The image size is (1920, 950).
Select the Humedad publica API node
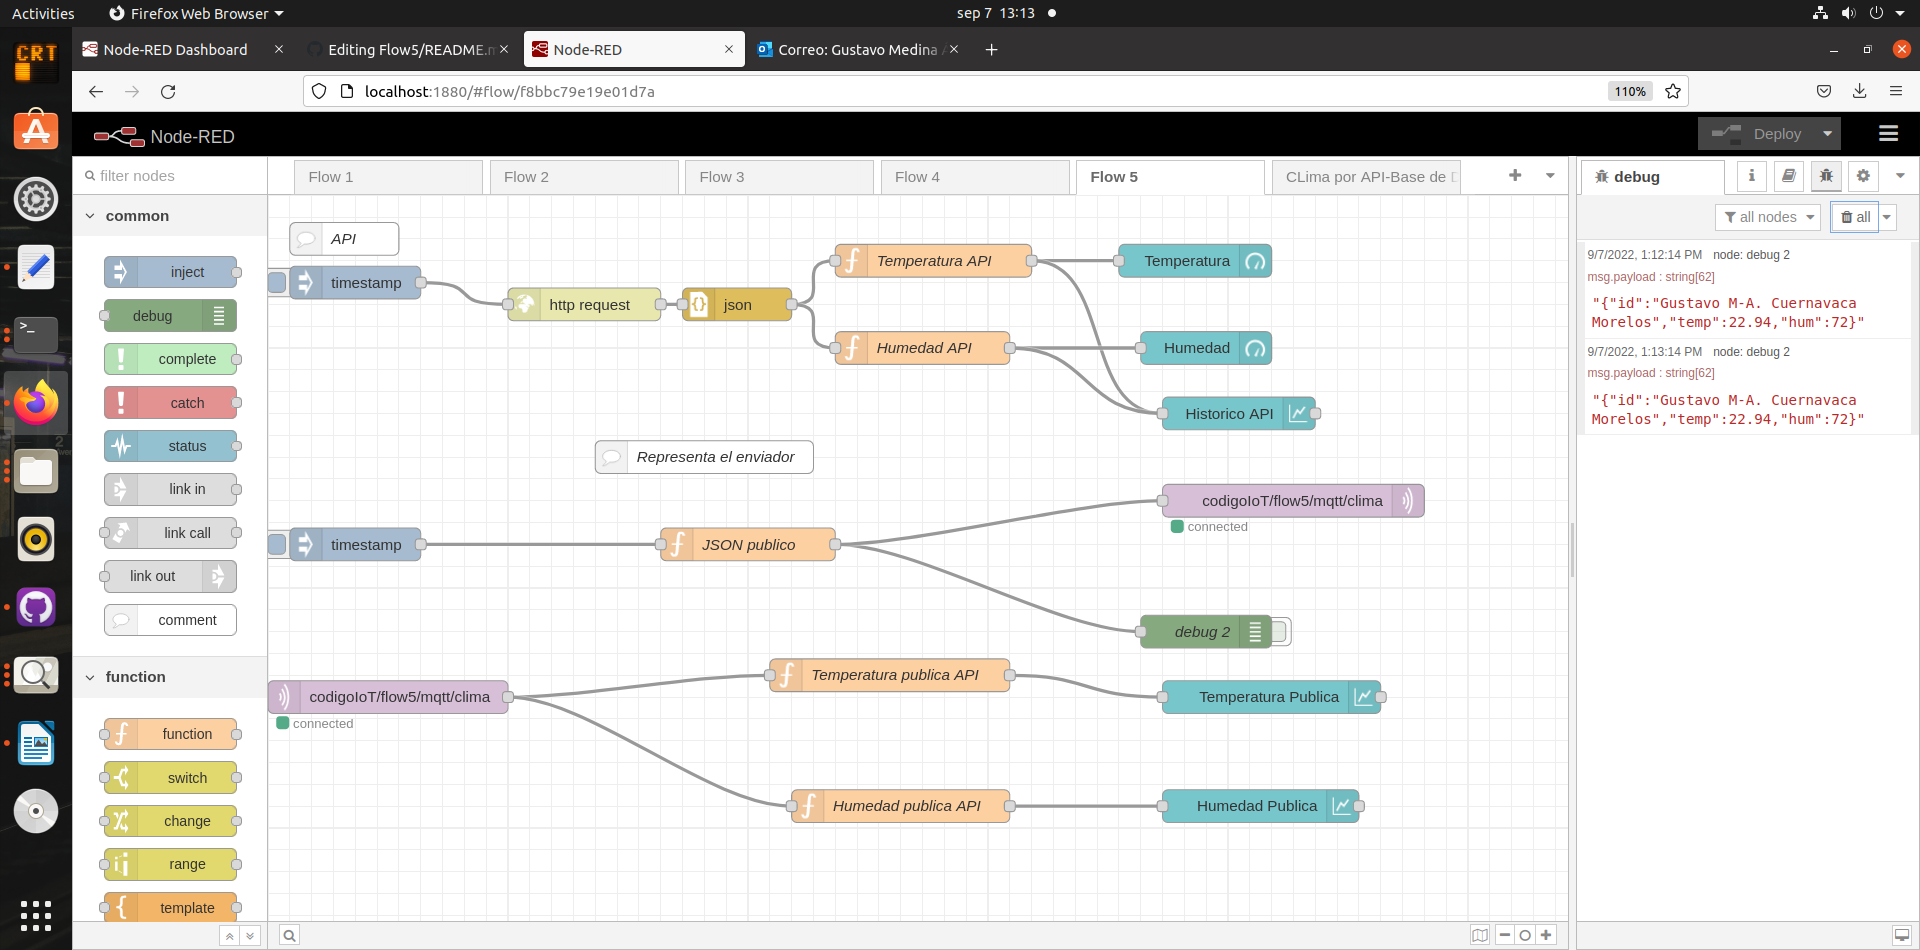[x=901, y=806]
